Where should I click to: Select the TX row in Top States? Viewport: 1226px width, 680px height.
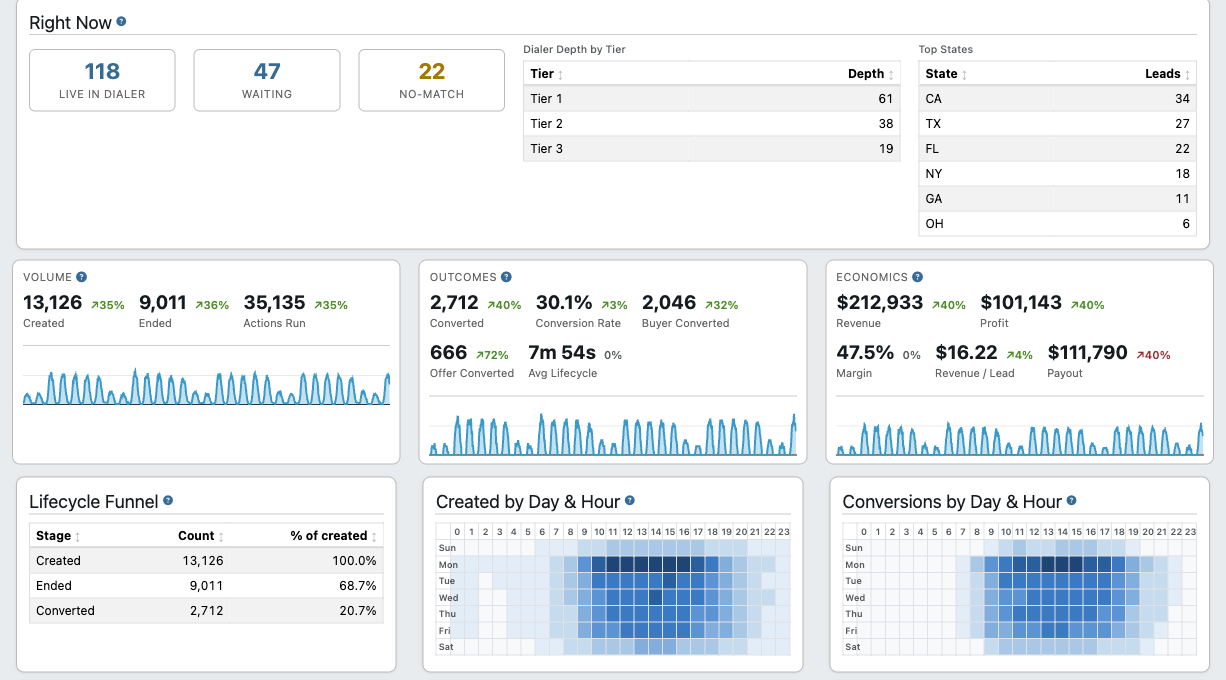pyautogui.click(x=1058, y=123)
